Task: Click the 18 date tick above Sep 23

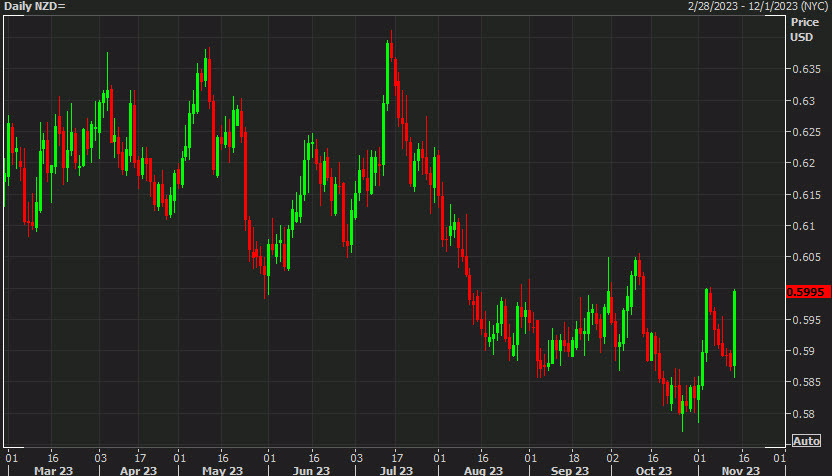Action: pyautogui.click(x=574, y=458)
